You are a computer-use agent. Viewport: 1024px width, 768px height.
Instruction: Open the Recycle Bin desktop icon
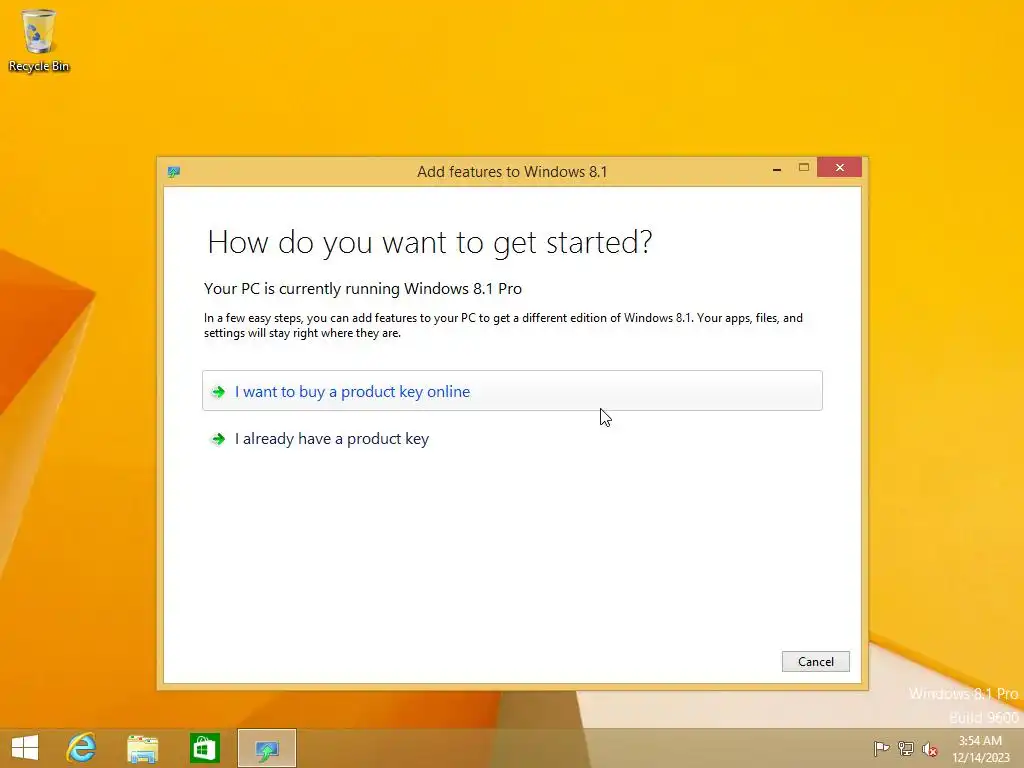(39, 40)
